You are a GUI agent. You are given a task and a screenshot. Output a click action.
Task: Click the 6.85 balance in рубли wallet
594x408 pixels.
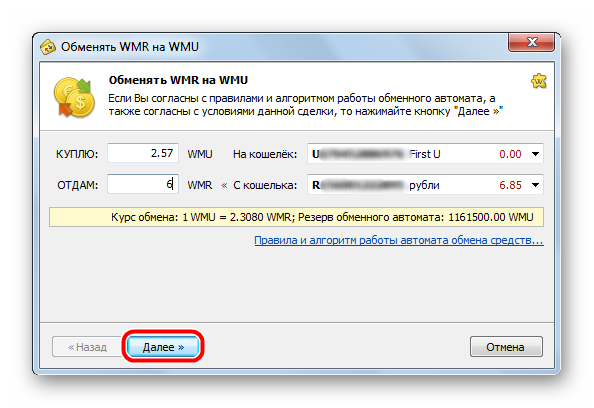click(510, 185)
